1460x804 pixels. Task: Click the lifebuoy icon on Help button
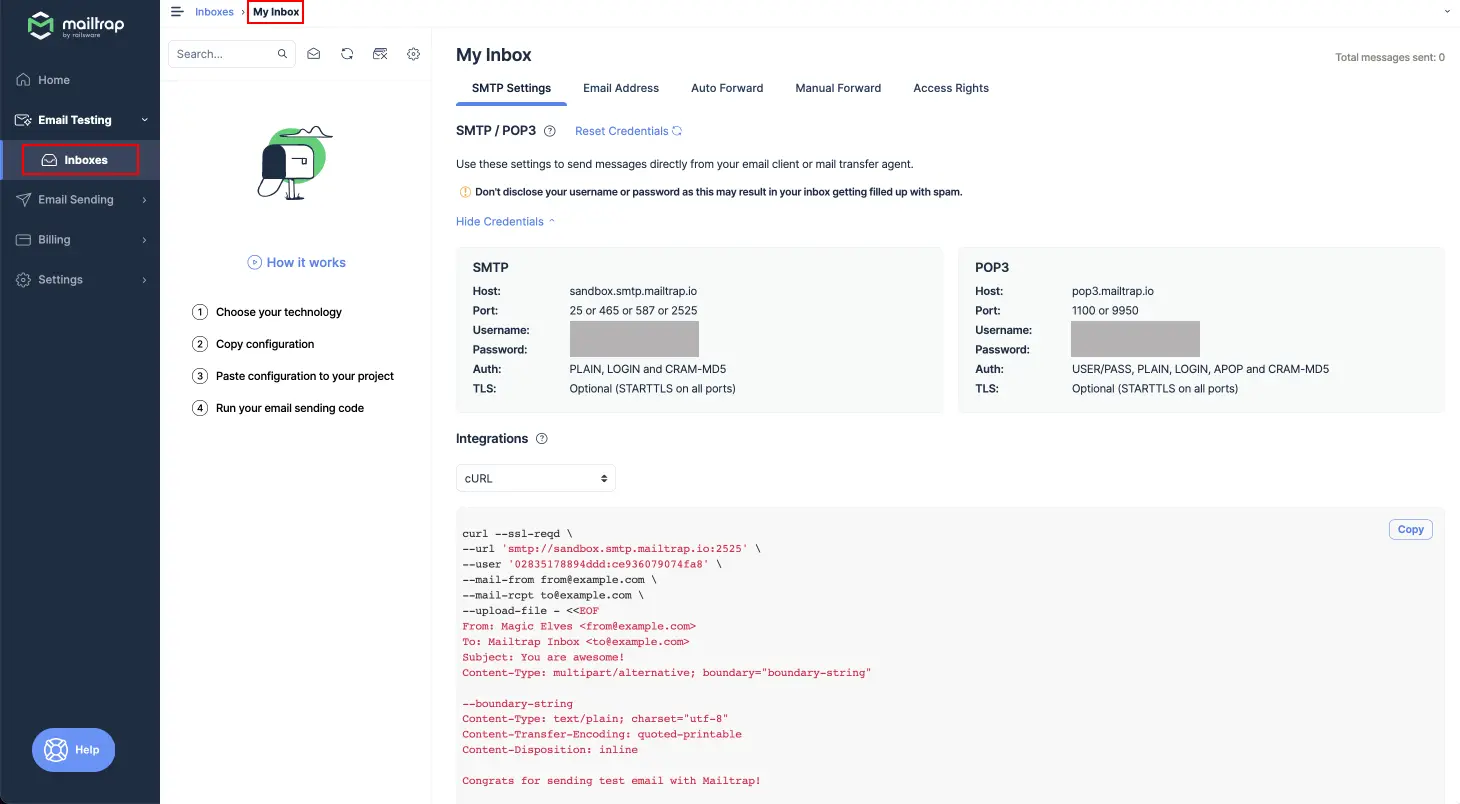coord(55,750)
